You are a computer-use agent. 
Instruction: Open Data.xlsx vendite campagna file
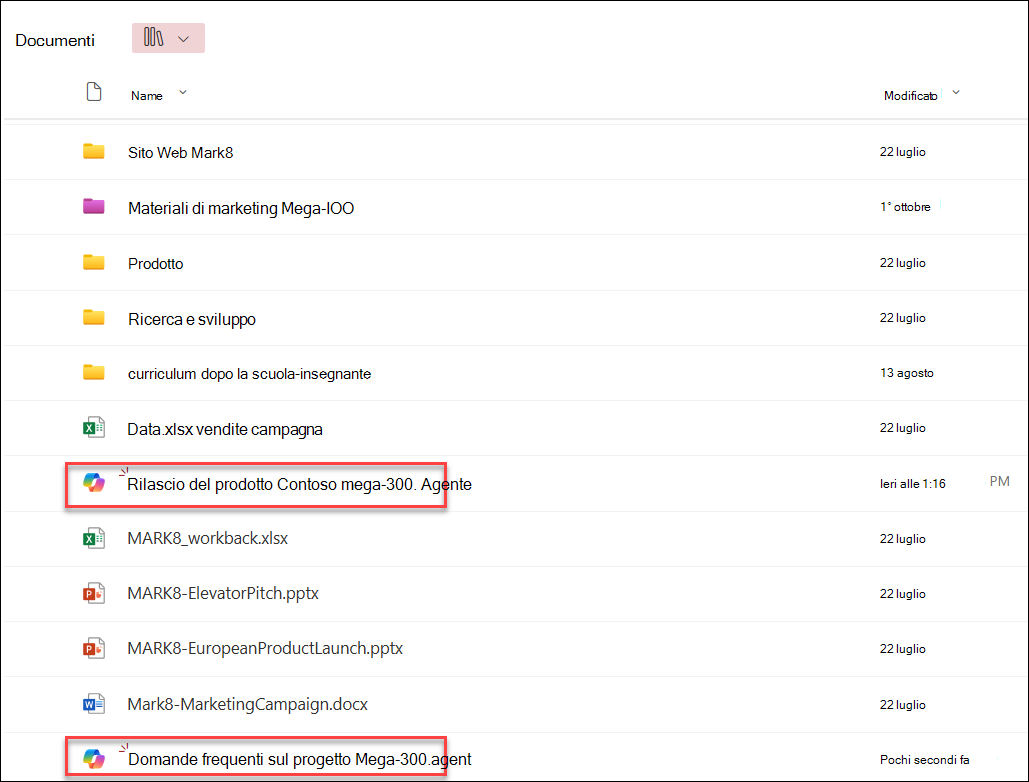tap(225, 430)
